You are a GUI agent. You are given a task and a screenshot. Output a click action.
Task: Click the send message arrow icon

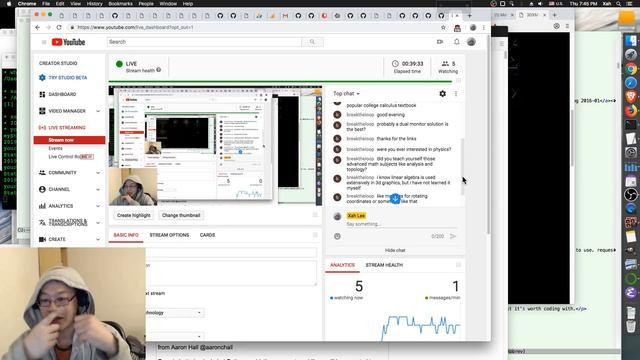pos(453,236)
